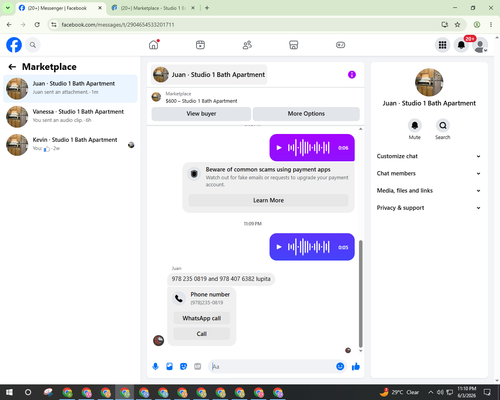Screen dimensions: 500x400
Task: Go to the Home feed icon
Action: (x=154, y=45)
